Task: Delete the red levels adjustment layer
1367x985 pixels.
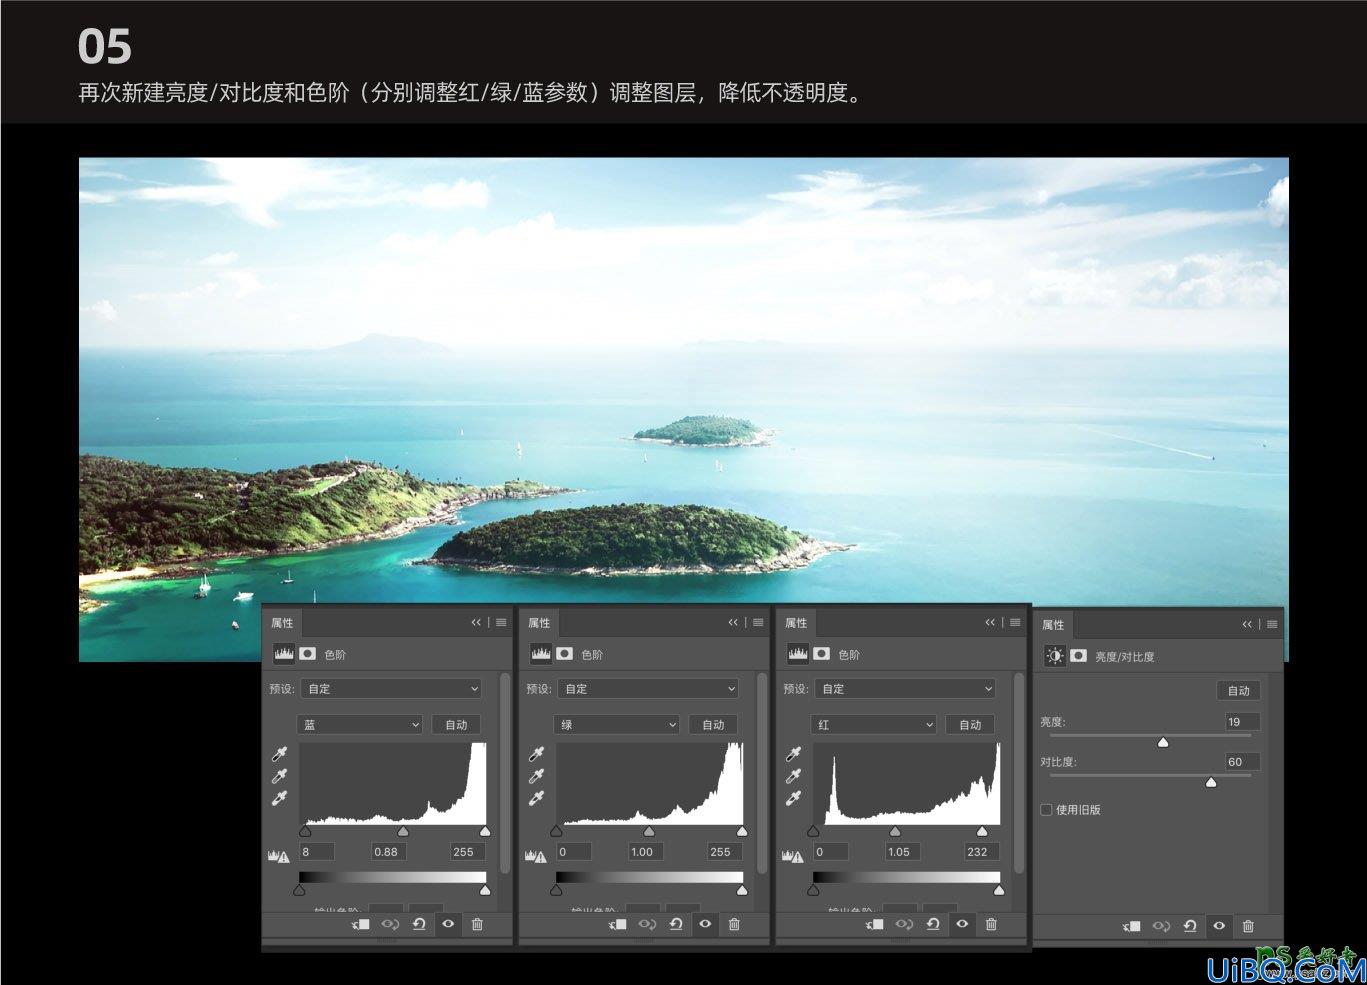Action: (x=991, y=924)
